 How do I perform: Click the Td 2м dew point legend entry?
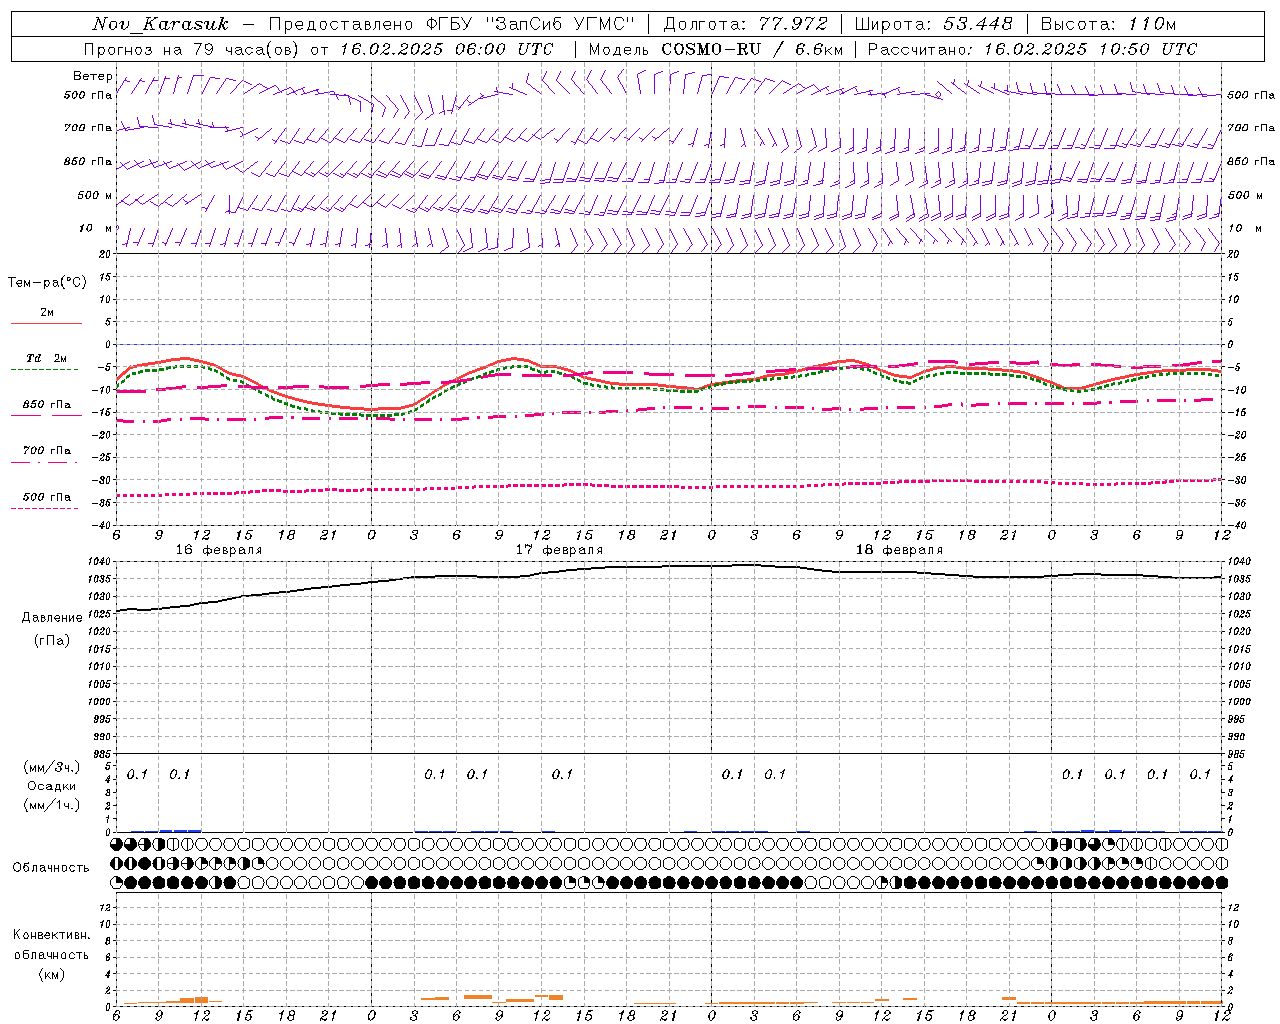46,358
